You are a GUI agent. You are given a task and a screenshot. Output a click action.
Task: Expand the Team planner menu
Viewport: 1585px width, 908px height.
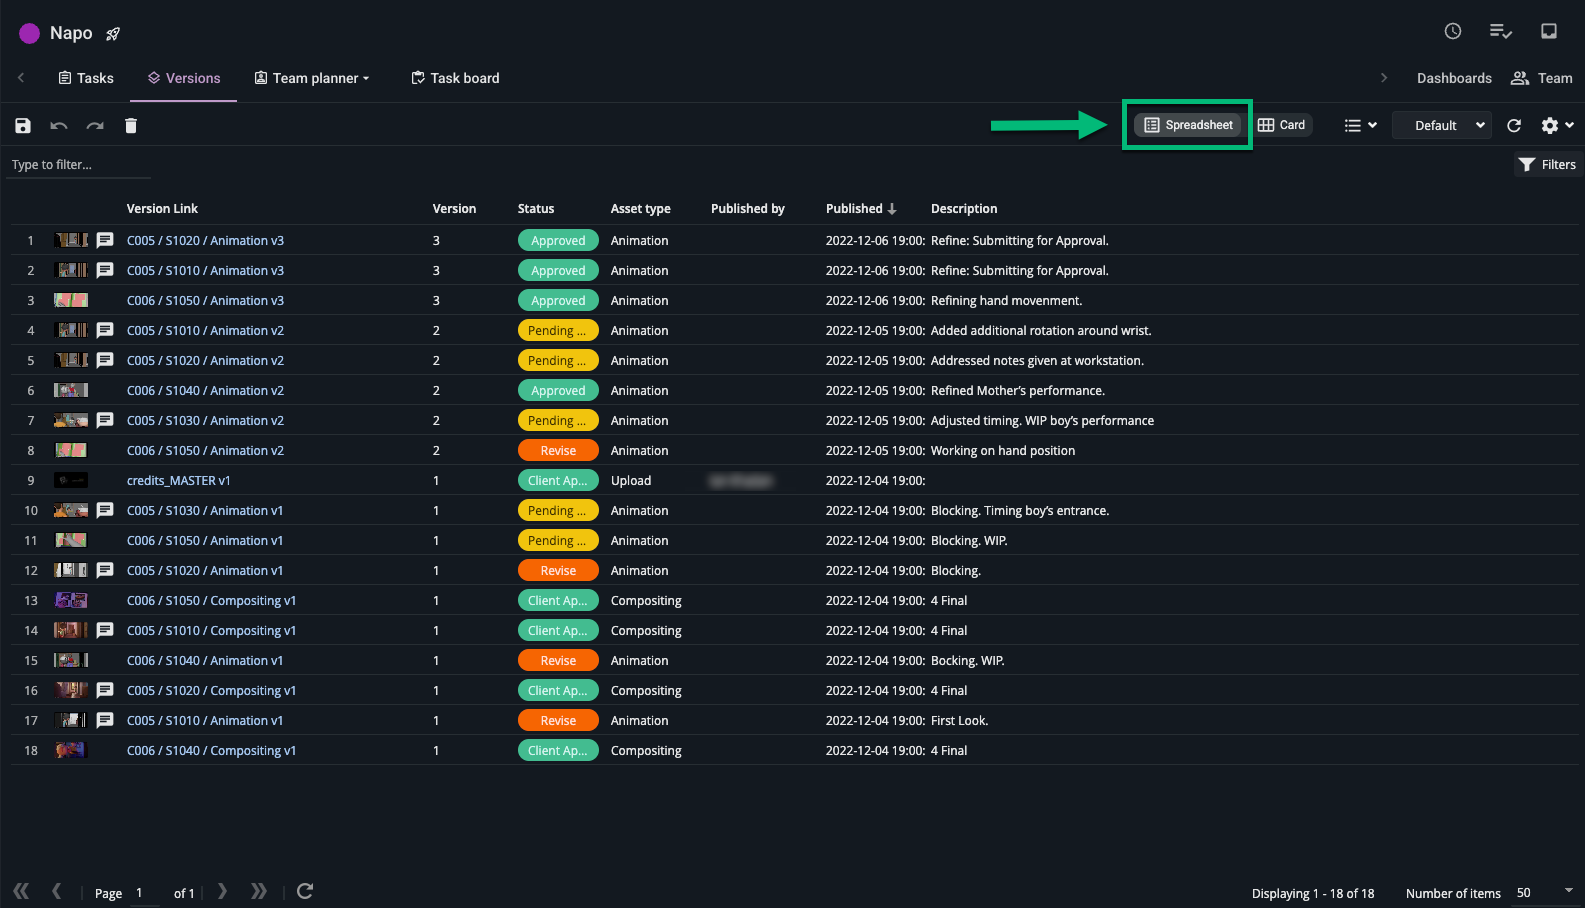point(312,78)
